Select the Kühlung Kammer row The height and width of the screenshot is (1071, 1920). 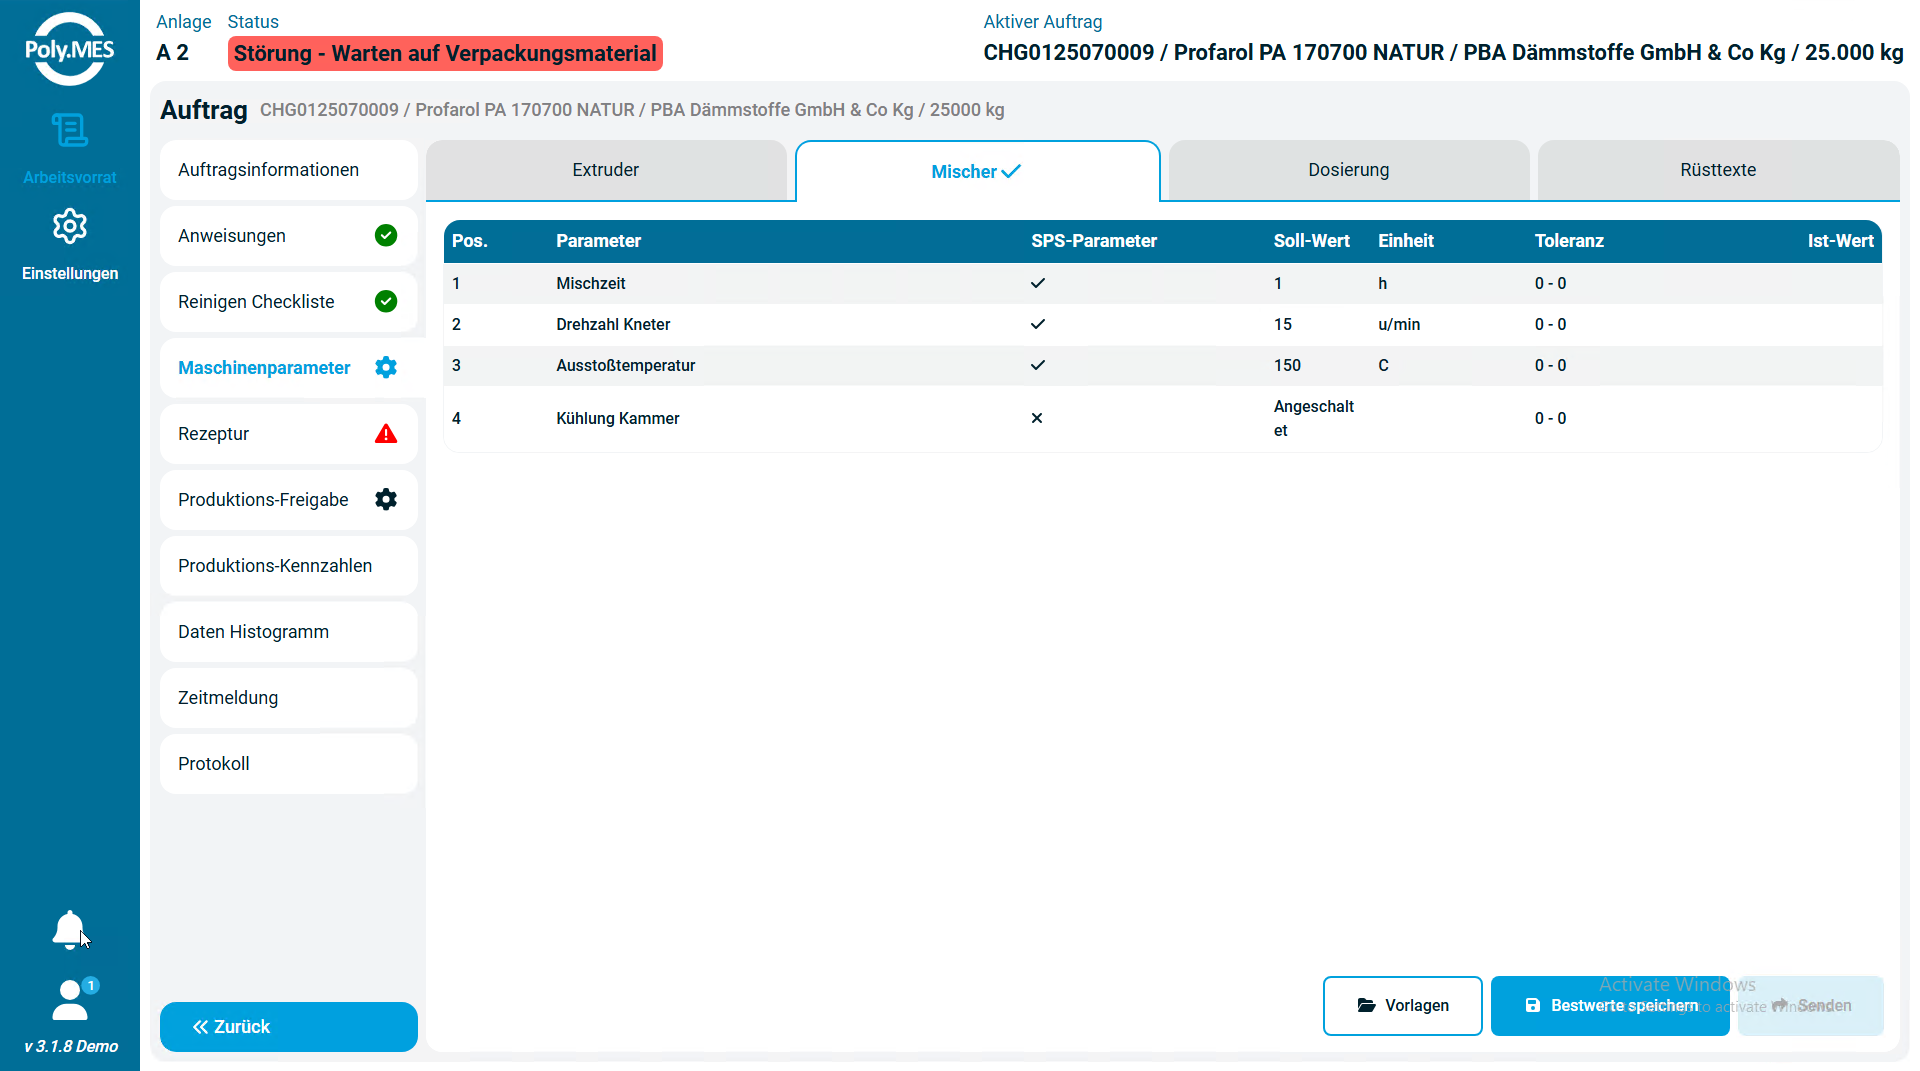tap(1163, 419)
